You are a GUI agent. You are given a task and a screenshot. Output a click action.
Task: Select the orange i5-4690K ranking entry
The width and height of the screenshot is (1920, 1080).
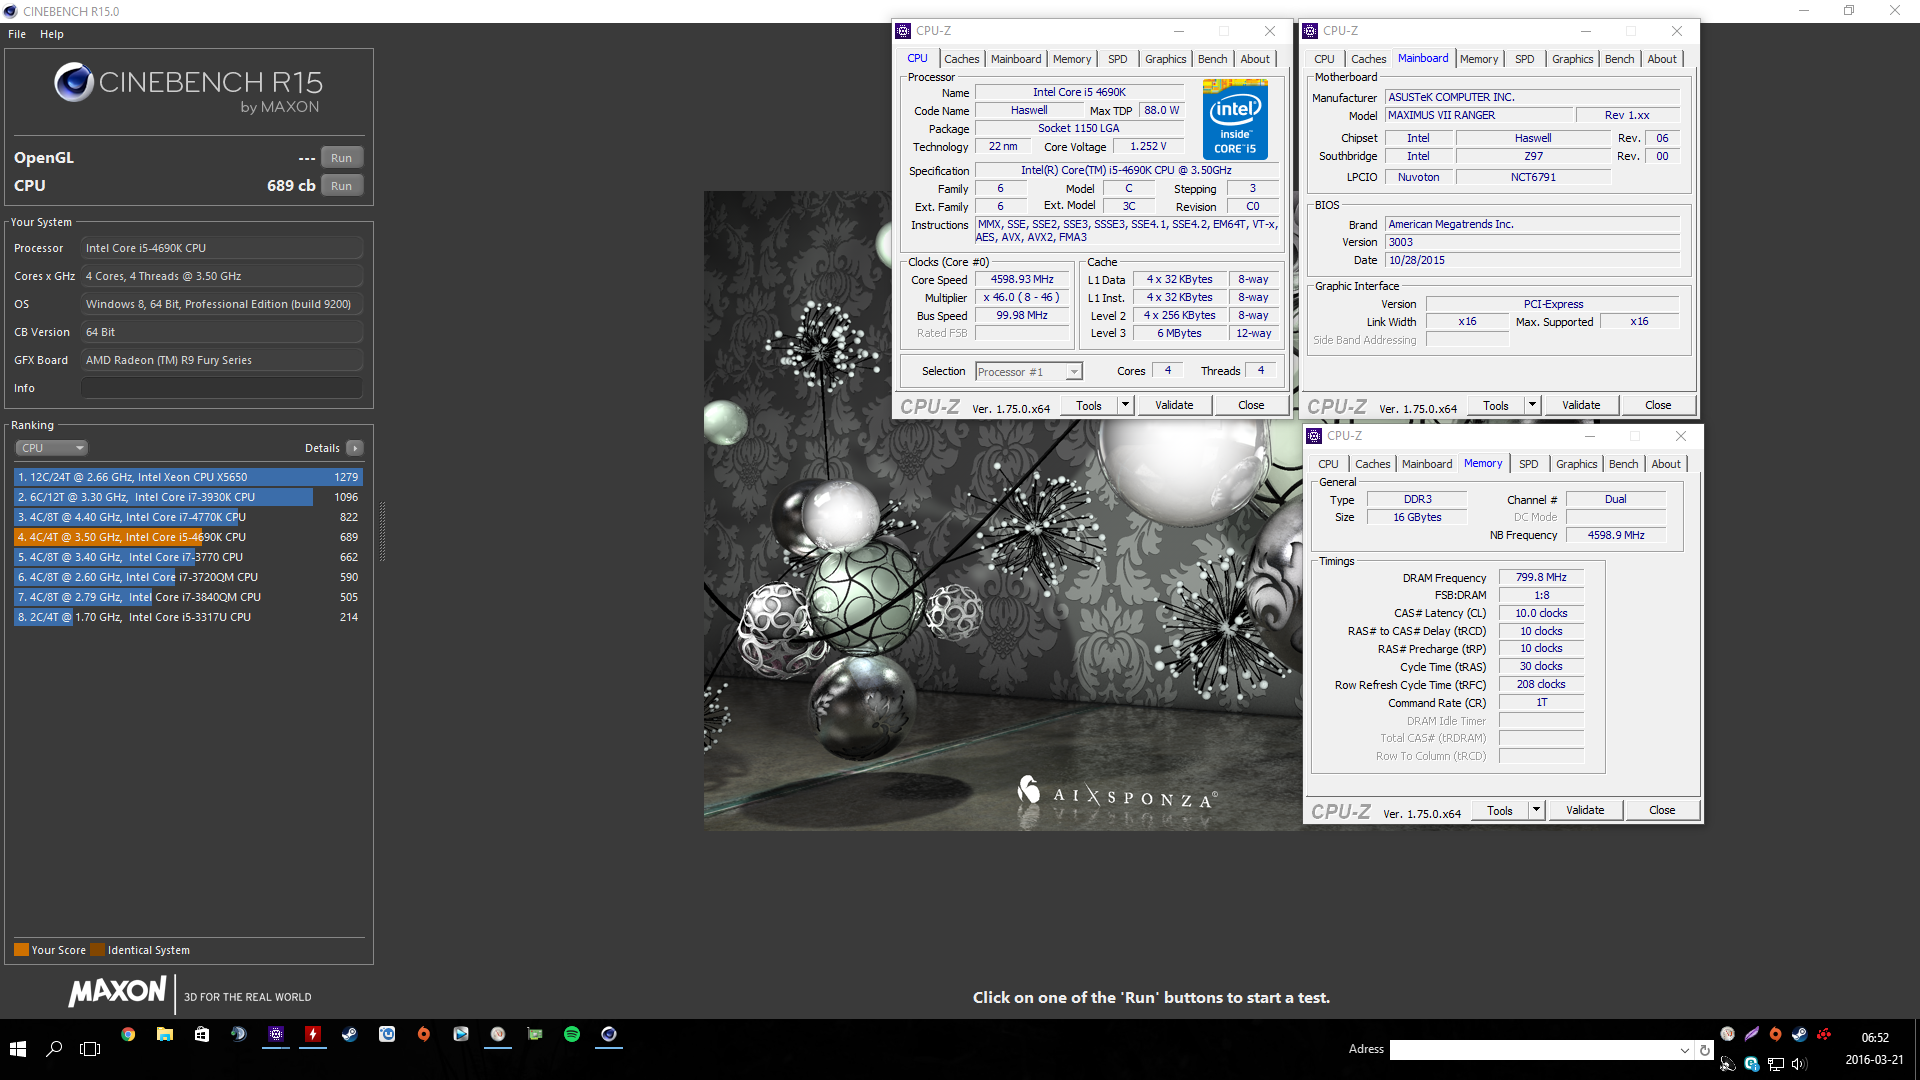(188, 537)
